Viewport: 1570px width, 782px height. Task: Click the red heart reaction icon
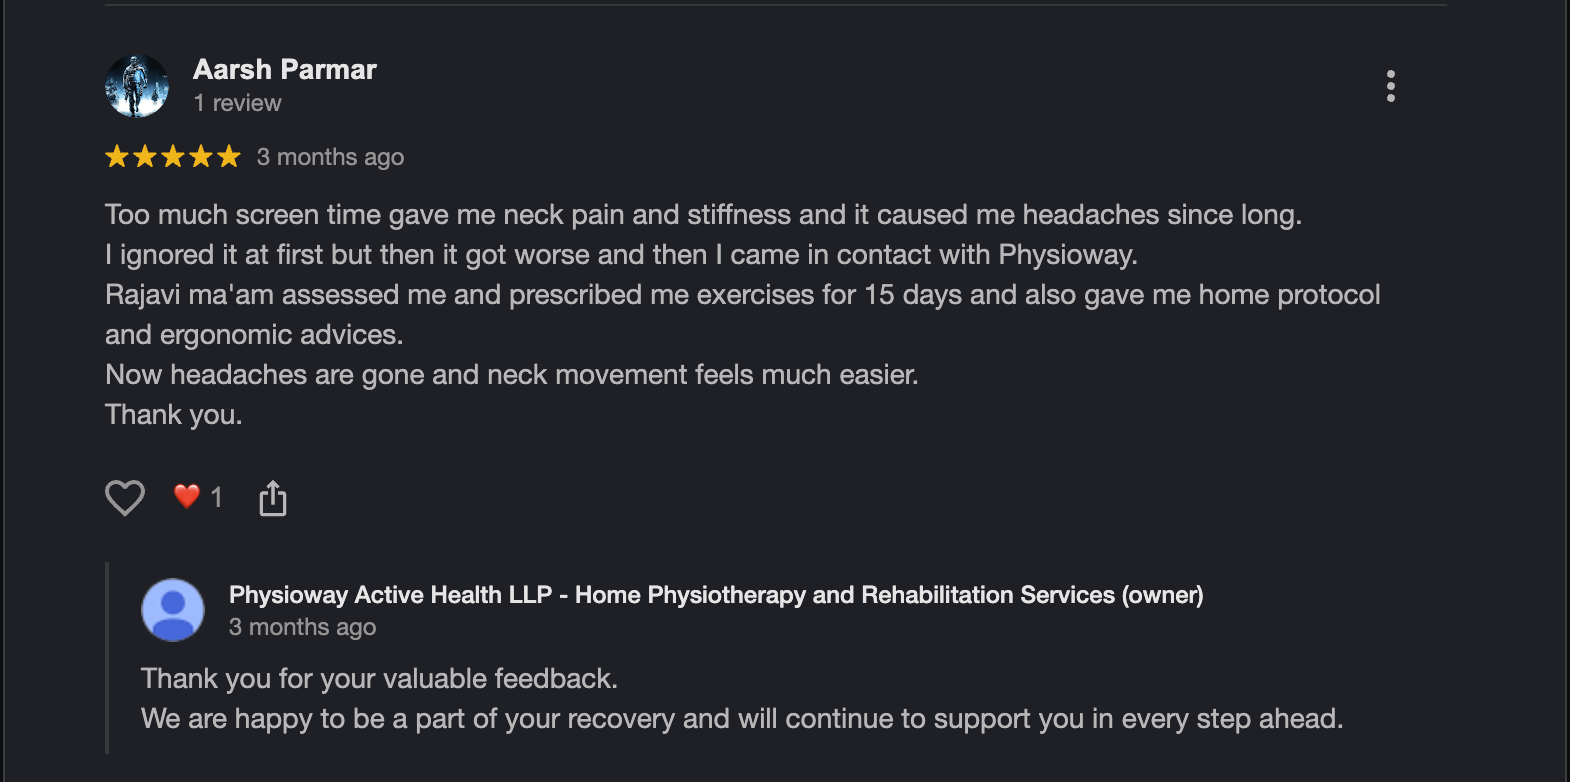tap(187, 496)
